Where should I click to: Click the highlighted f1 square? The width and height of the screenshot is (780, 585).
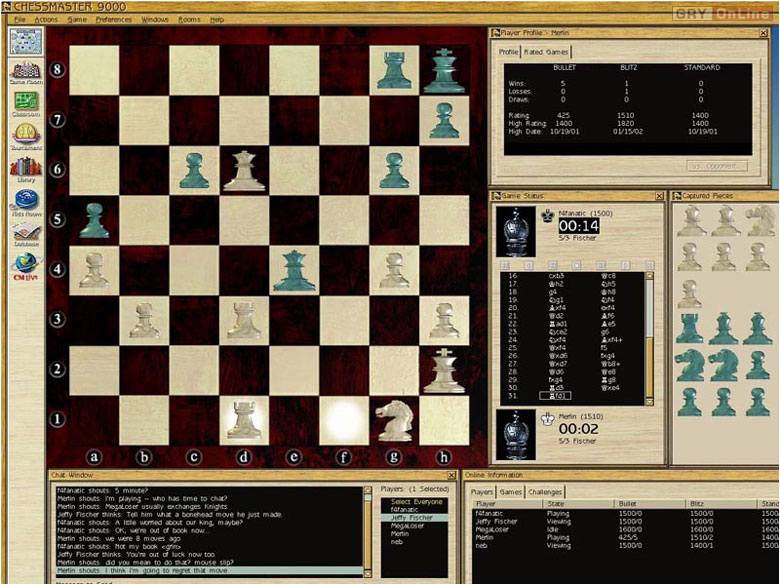point(344,420)
